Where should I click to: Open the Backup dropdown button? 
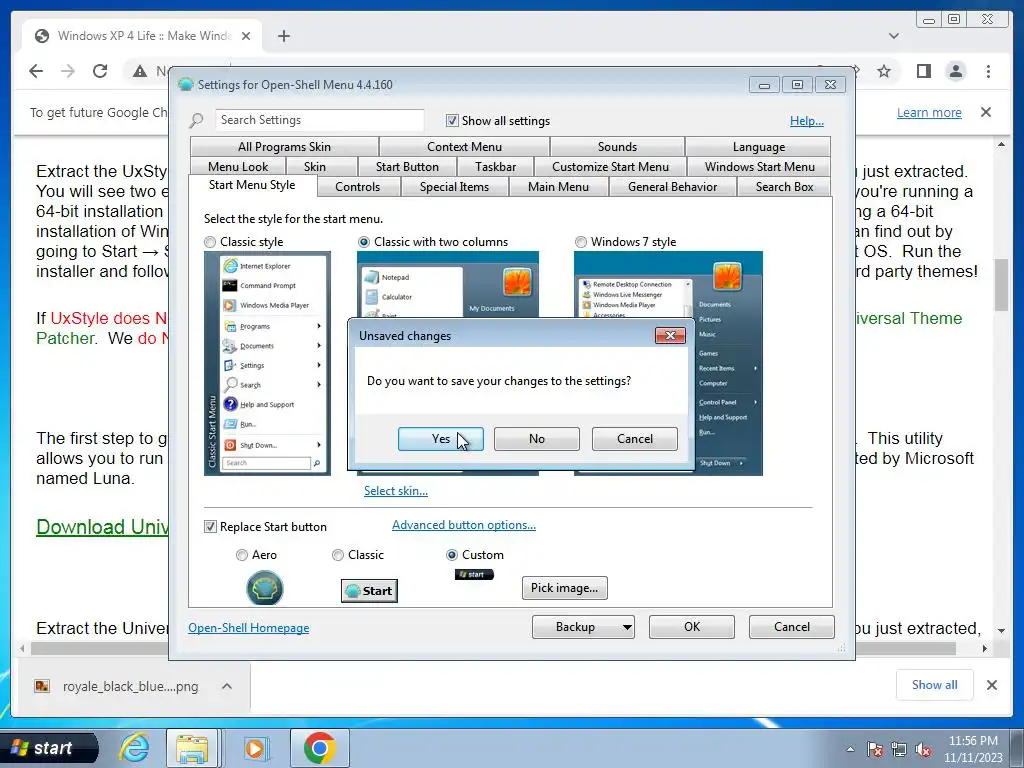(x=583, y=627)
